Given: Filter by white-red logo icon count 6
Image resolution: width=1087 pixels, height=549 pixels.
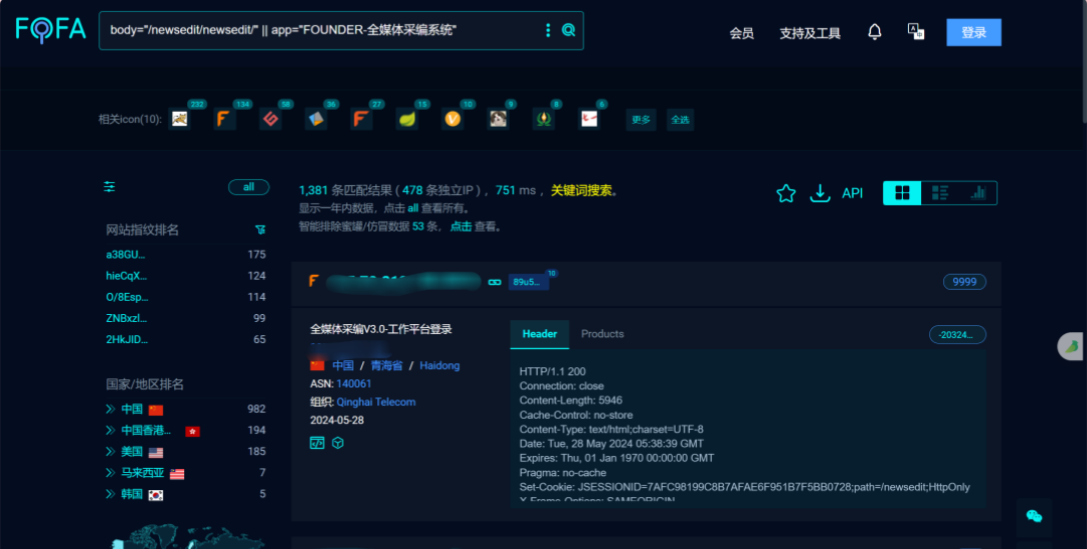Looking at the screenshot, I should [x=589, y=119].
